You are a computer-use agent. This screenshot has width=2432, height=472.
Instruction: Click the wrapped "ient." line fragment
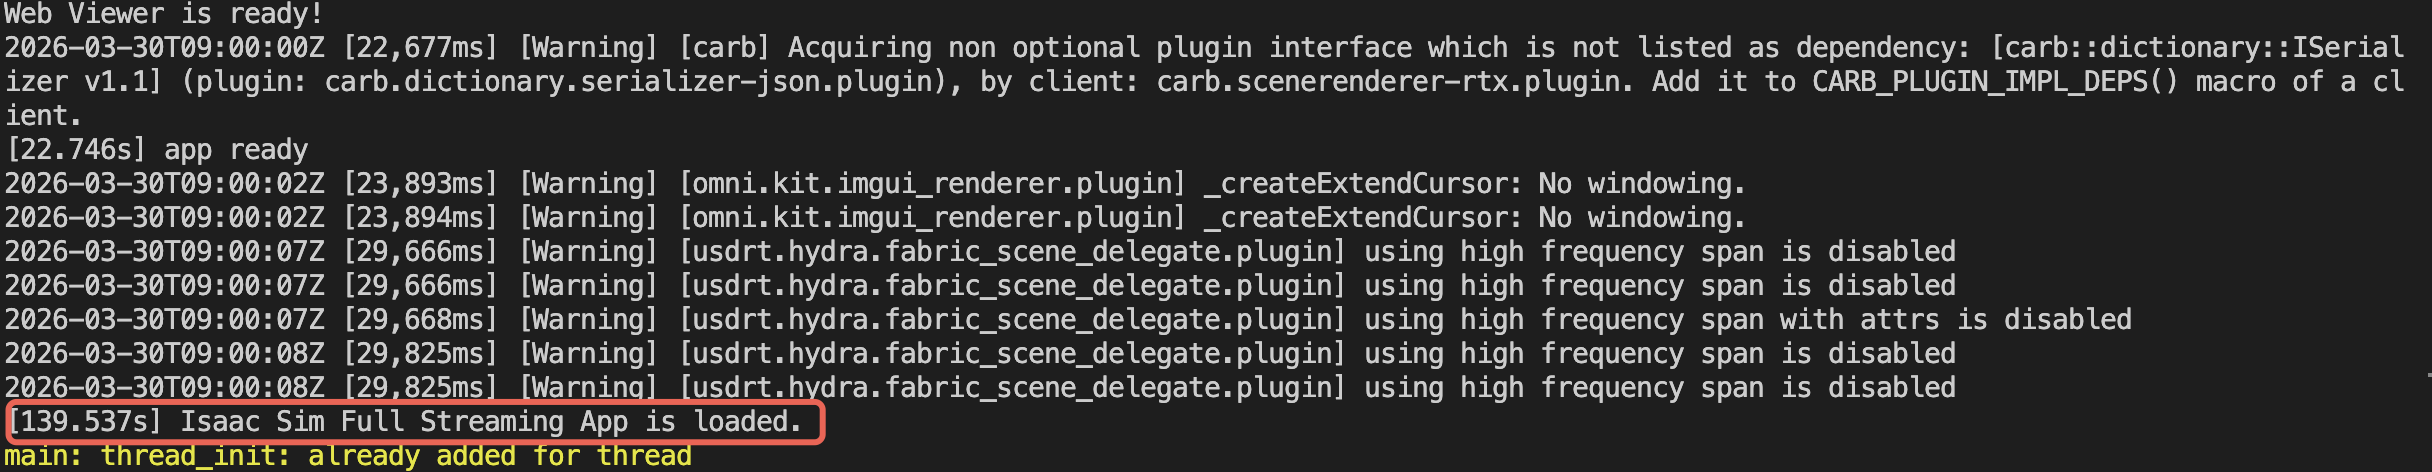click(x=44, y=116)
